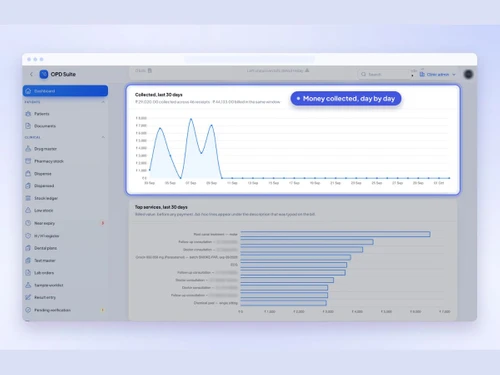Click the Search input field
The height and width of the screenshot is (375, 500).
[384, 74]
